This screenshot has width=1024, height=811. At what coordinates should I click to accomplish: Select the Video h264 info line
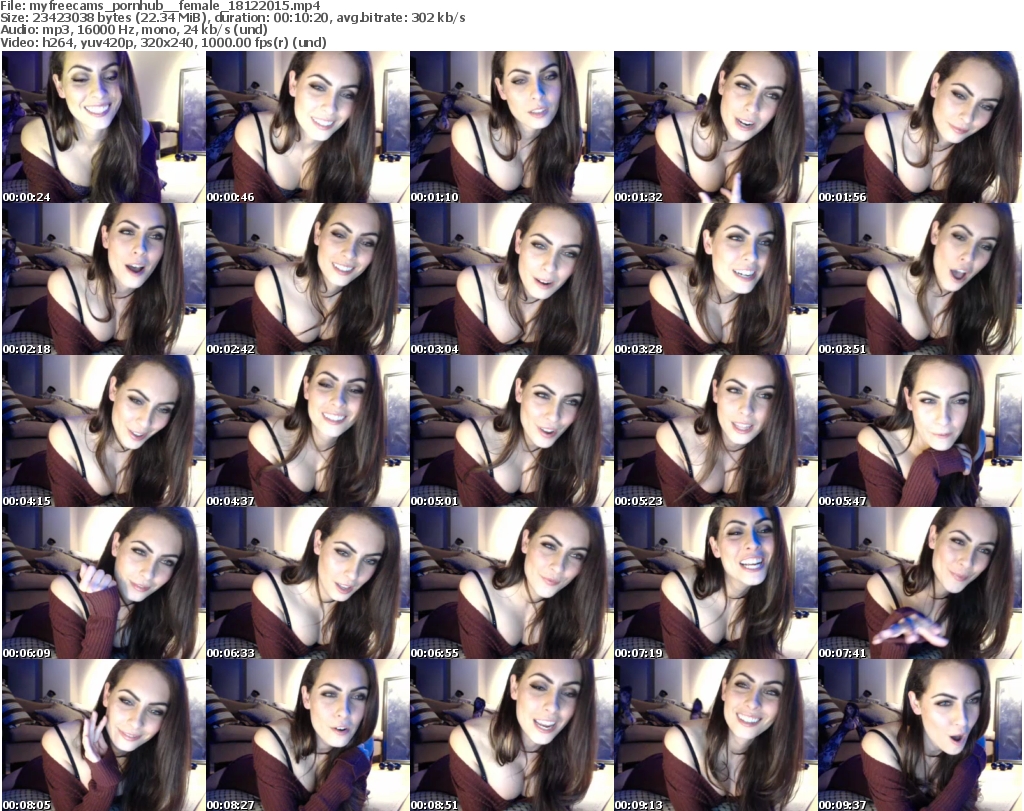pyautogui.click(x=163, y=42)
